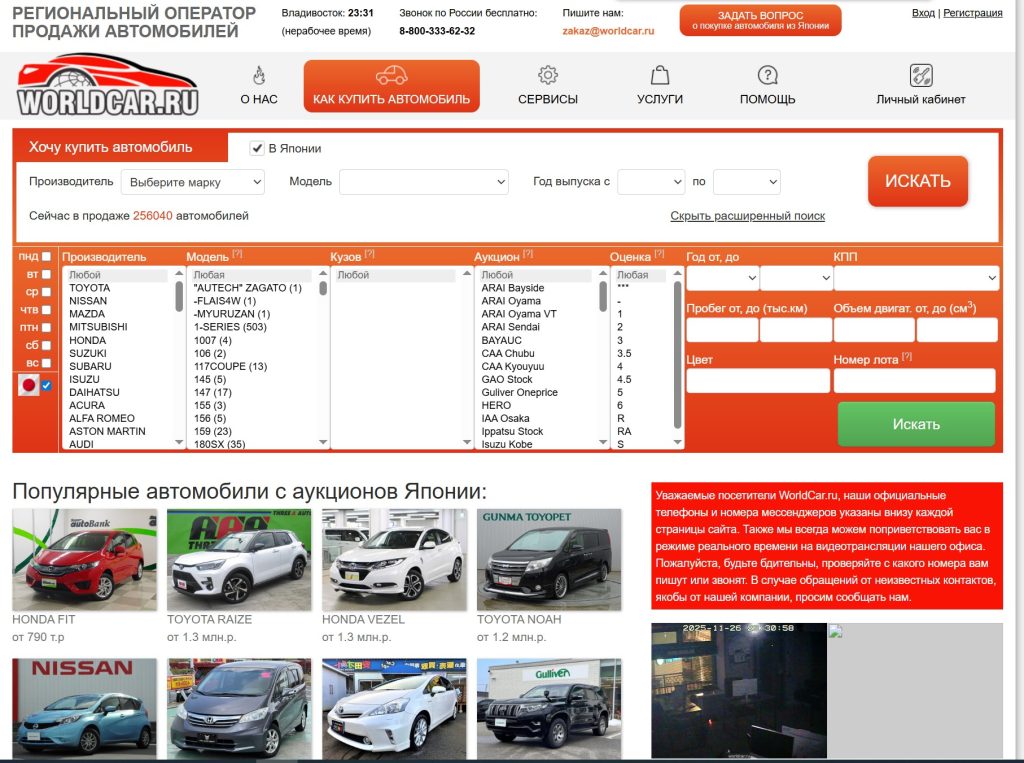Open the Выберите марку dropdown
Image resolution: width=1024 pixels, height=763 pixels.
[x=193, y=181]
